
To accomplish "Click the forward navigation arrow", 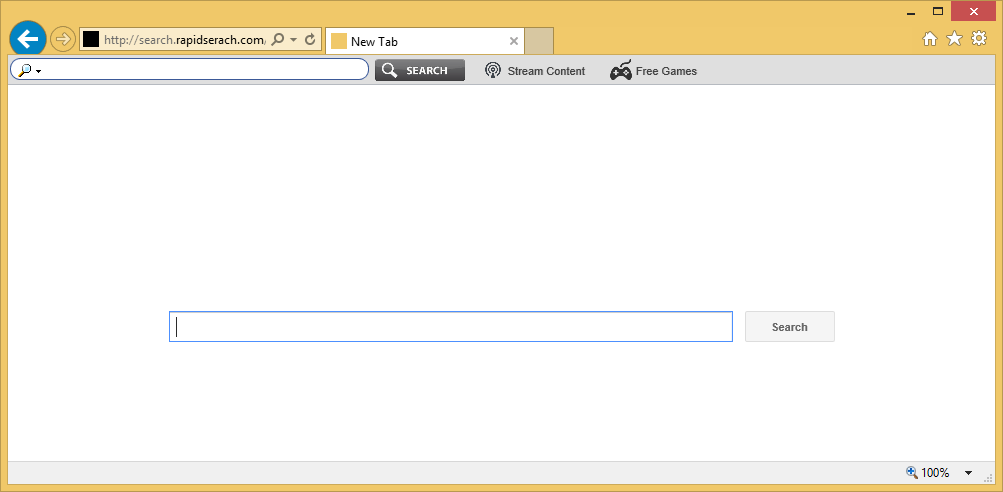I will point(62,40).
